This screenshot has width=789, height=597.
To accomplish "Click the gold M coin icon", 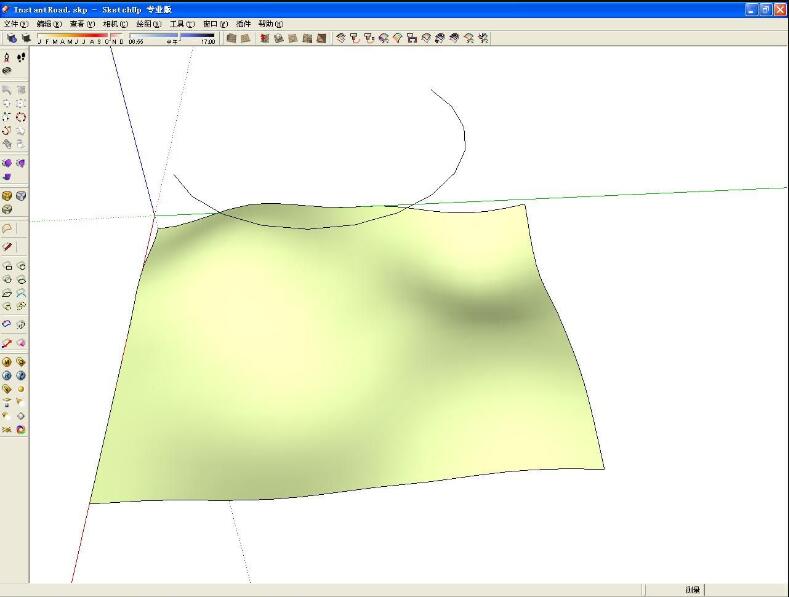I will [7, 362].
